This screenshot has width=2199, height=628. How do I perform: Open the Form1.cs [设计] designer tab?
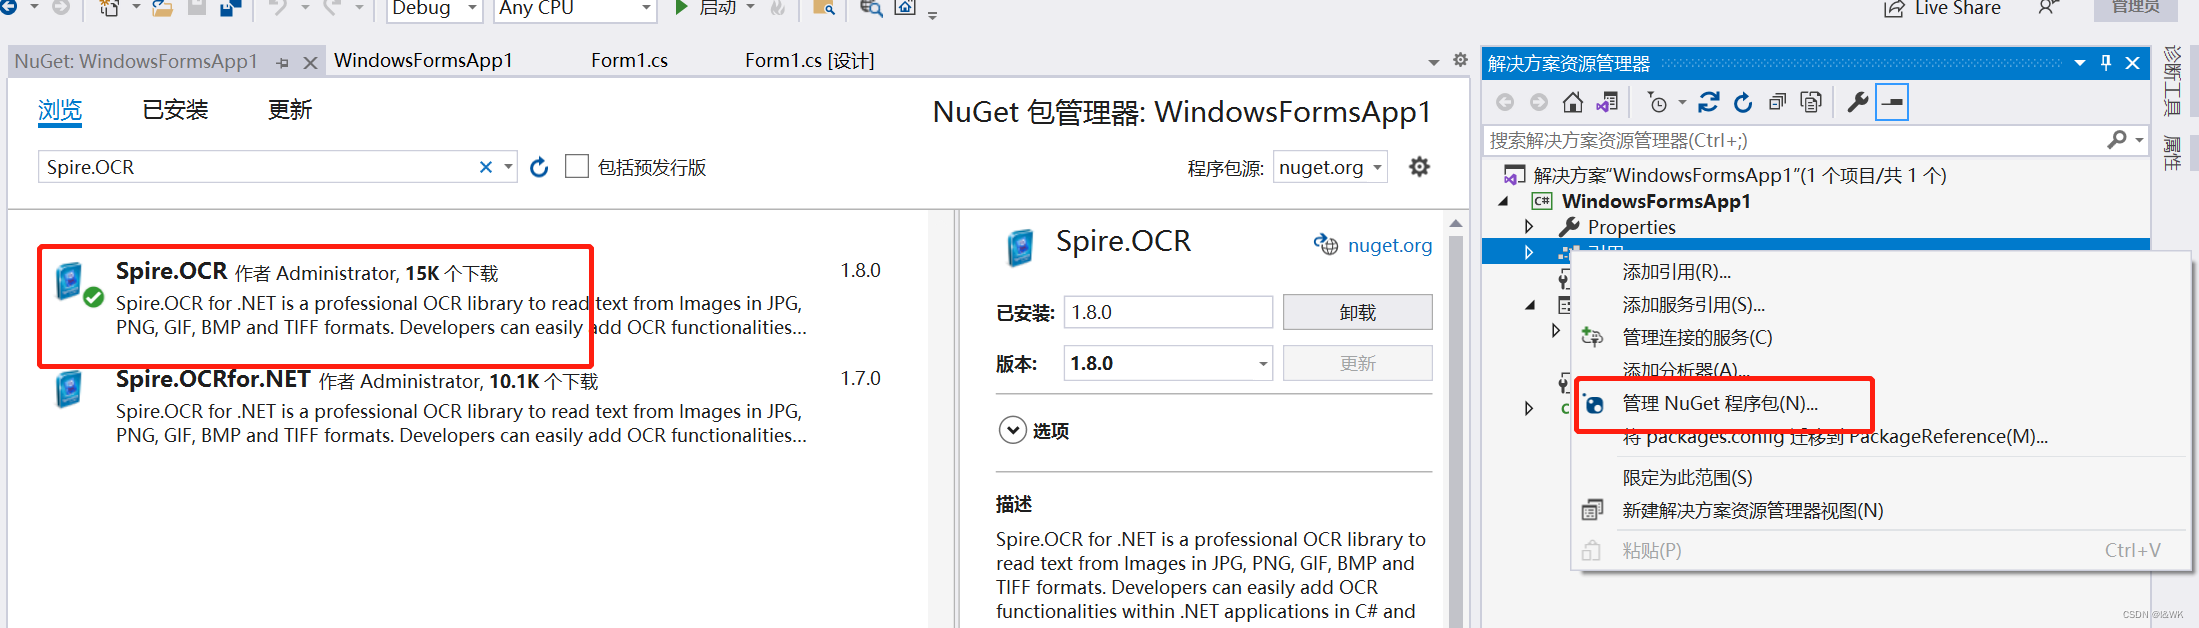(x=809, y=61)
